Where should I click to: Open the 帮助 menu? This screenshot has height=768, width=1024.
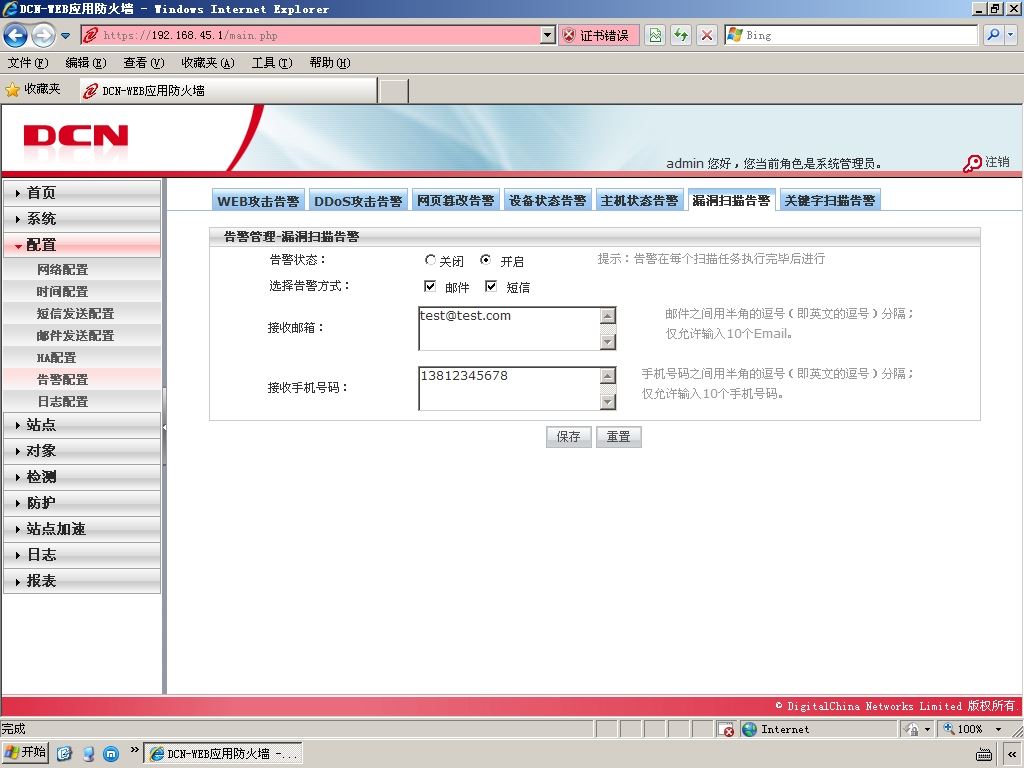tap(330, 63)
